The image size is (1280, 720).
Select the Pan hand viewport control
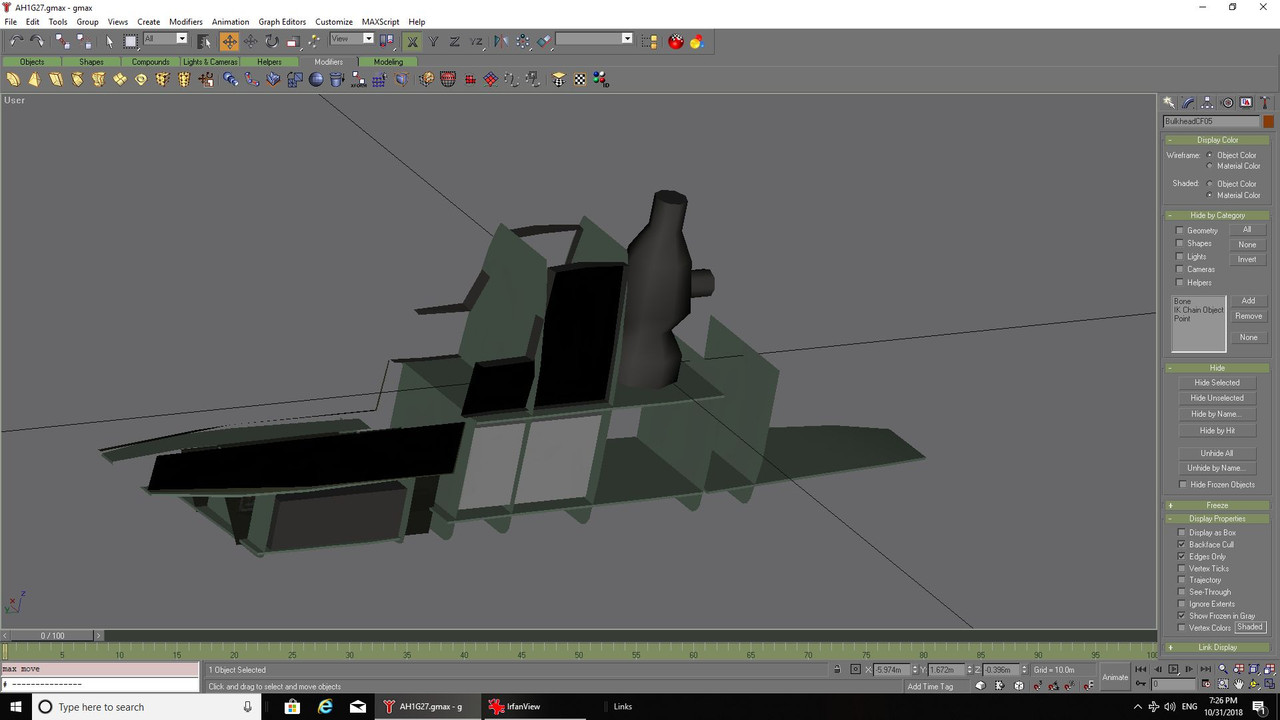1239,684
